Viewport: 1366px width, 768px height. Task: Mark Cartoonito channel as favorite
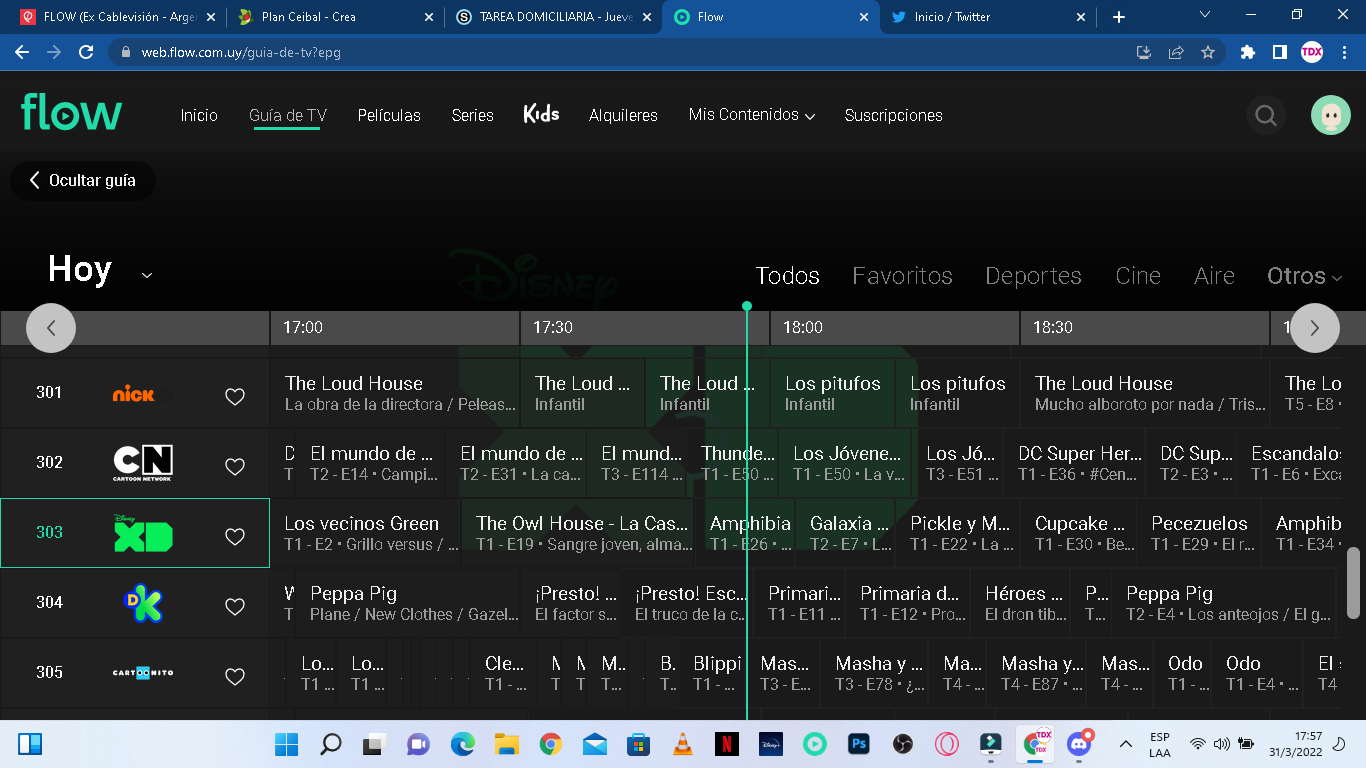[x=235, y=677]
